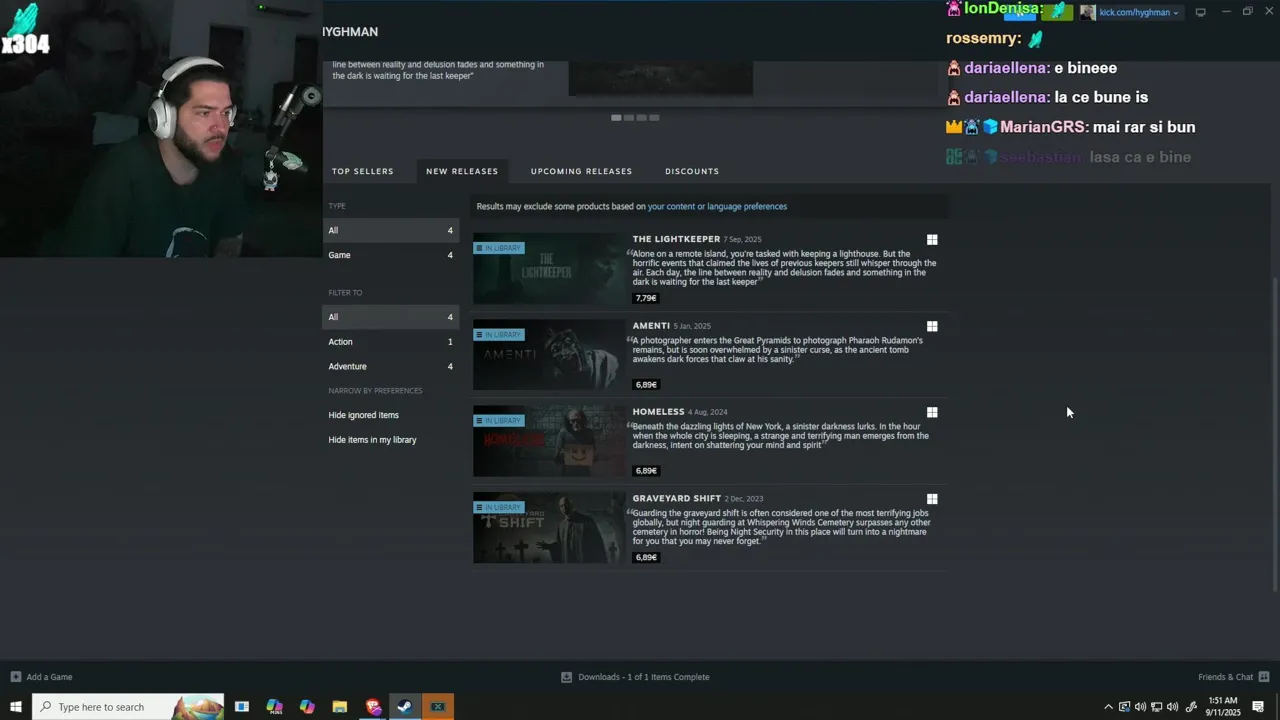This screenshot has height=720, width=1280.
Task: Select the All genre filter
Action: 391,317
